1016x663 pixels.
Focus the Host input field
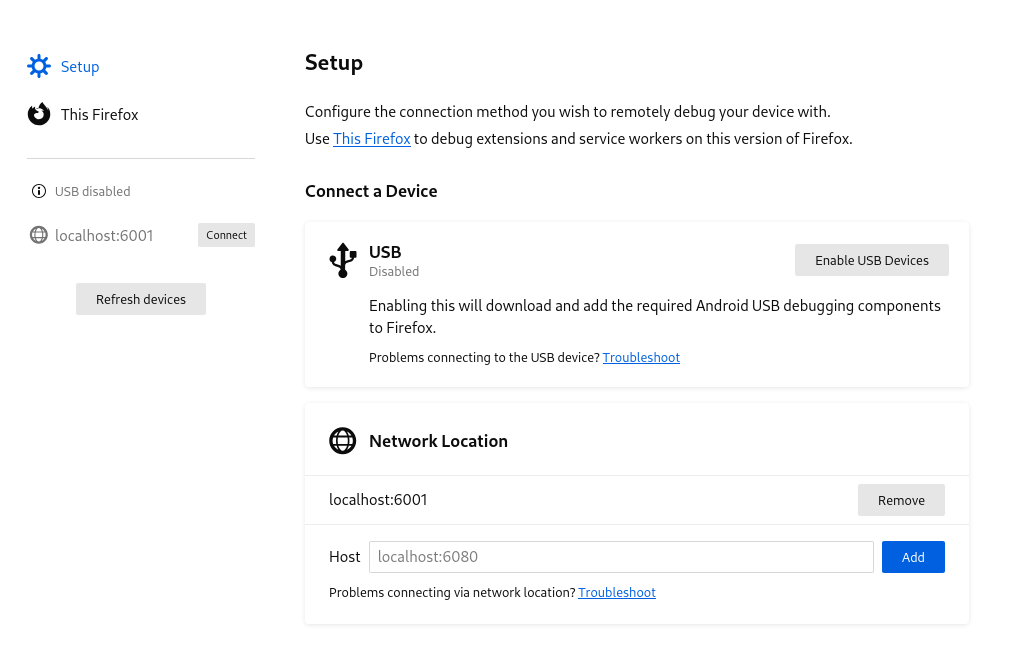pos(621,557)
